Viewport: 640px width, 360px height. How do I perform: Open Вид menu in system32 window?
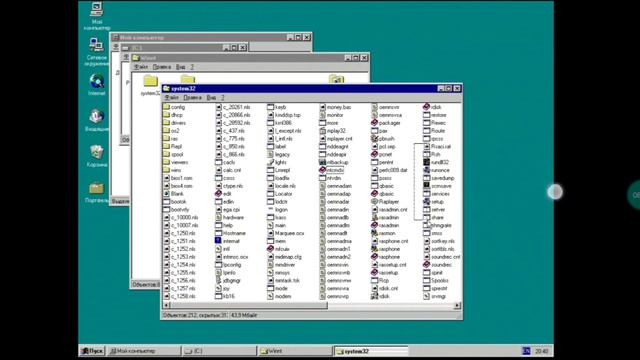pos(211,98)
